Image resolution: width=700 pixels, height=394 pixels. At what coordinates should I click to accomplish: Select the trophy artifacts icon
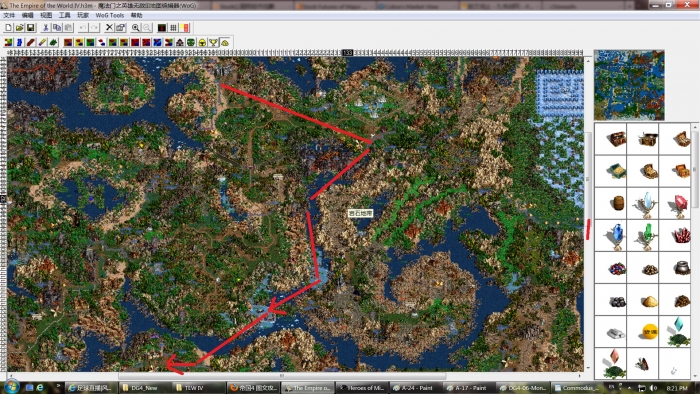click(213, 42)
